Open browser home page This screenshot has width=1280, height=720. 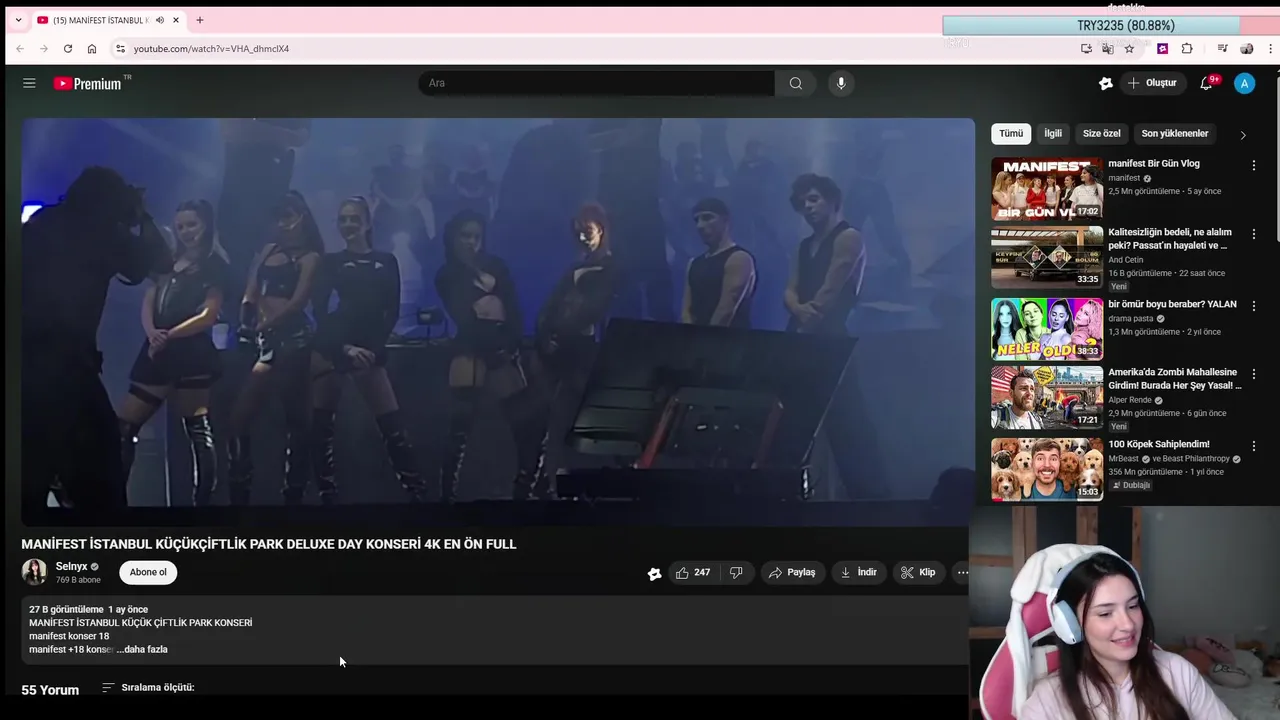click(92, 48)
